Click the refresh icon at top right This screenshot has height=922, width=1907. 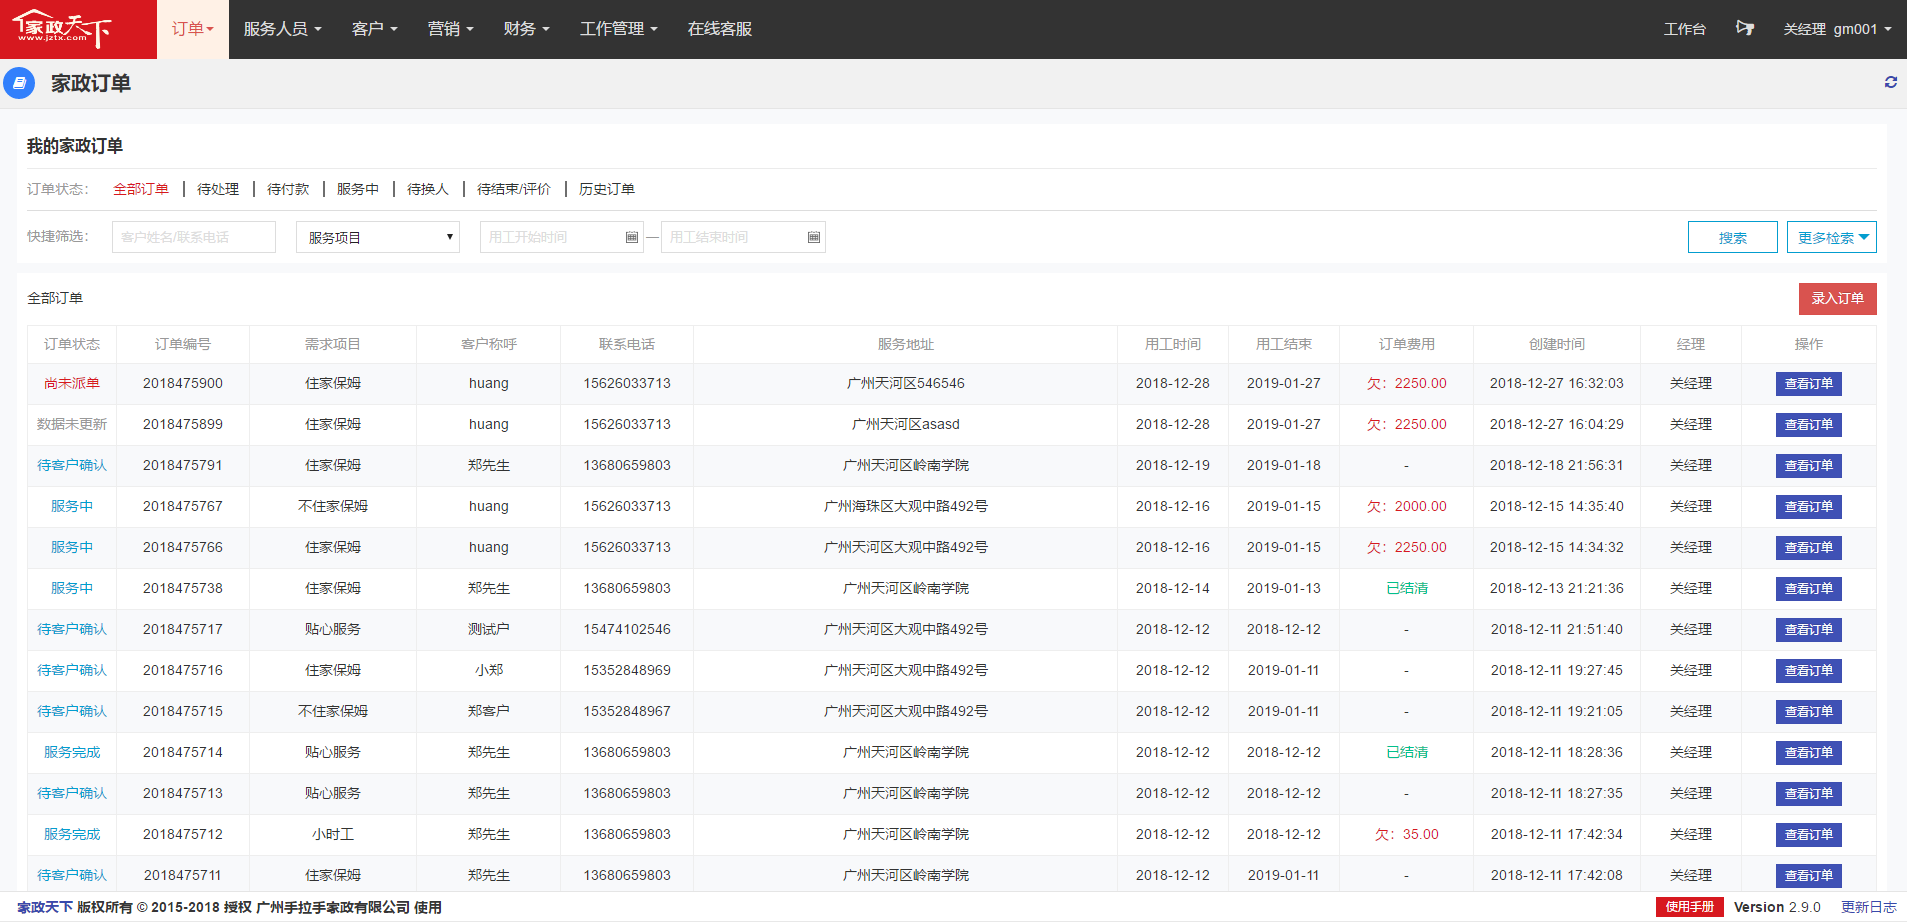coord(1890,82)
